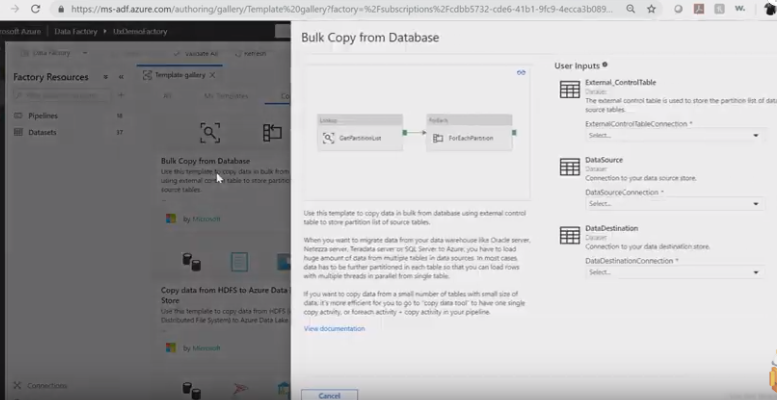777x400 pixels.
Task: Click the Microsoft logo on HDFS card
Action: 171,348
